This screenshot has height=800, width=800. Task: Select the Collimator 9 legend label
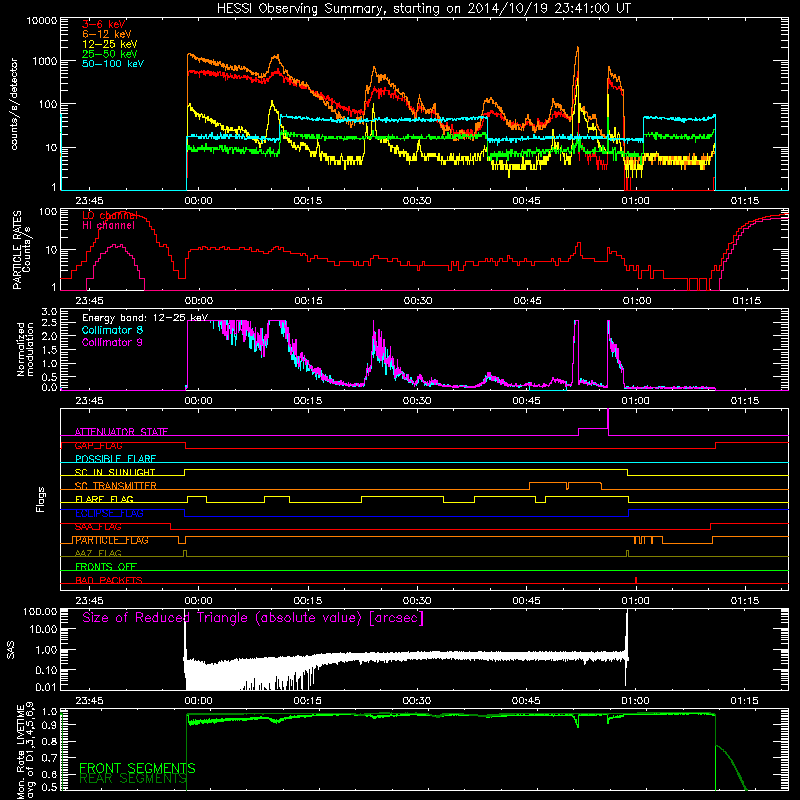pos(112,342)
